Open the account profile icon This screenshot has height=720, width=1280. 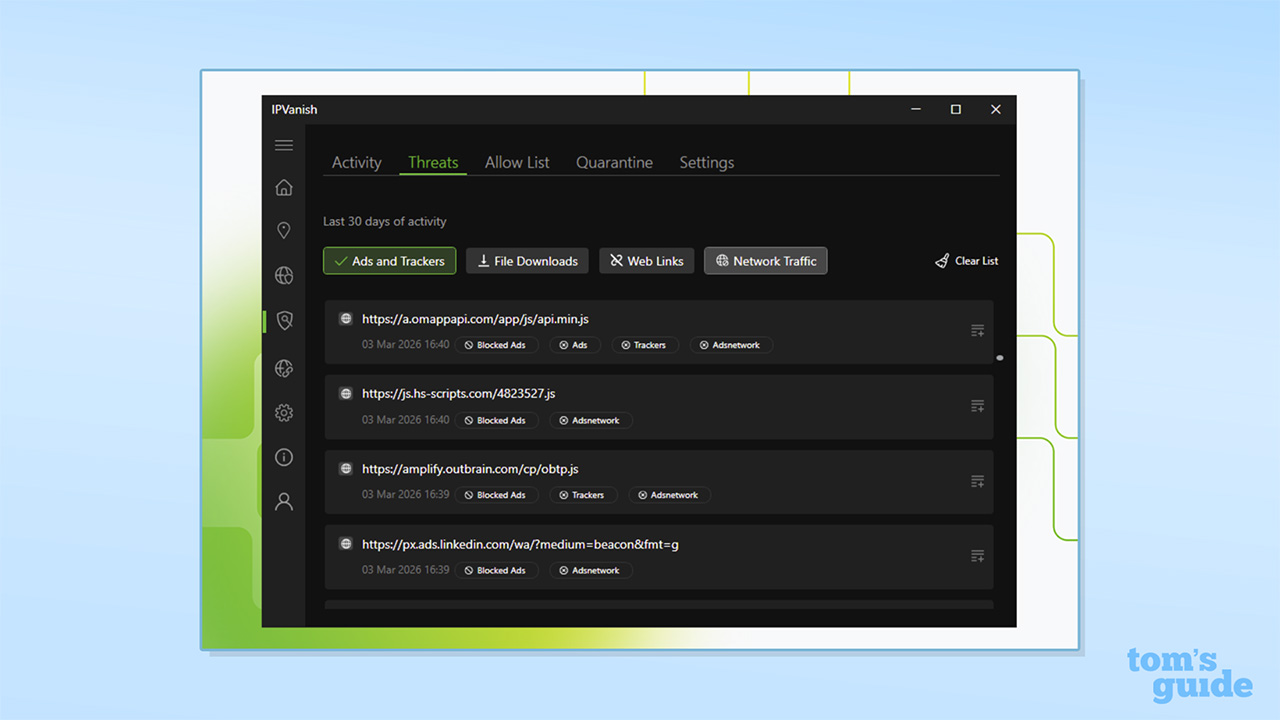pos(284,500)
